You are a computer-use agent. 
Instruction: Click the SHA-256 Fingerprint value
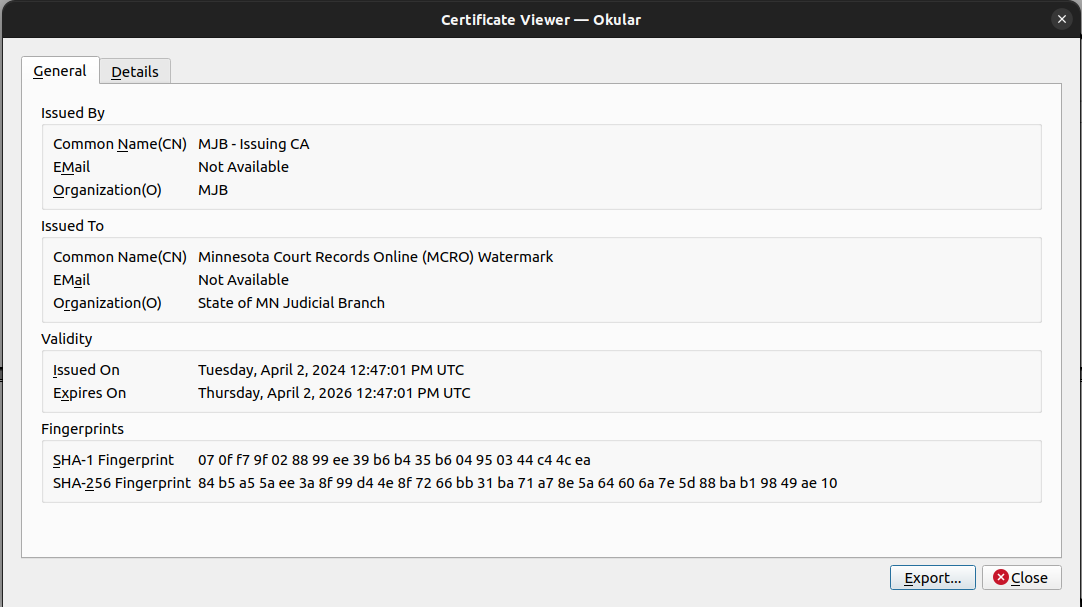pyautogui.click(x=518, y=483)
